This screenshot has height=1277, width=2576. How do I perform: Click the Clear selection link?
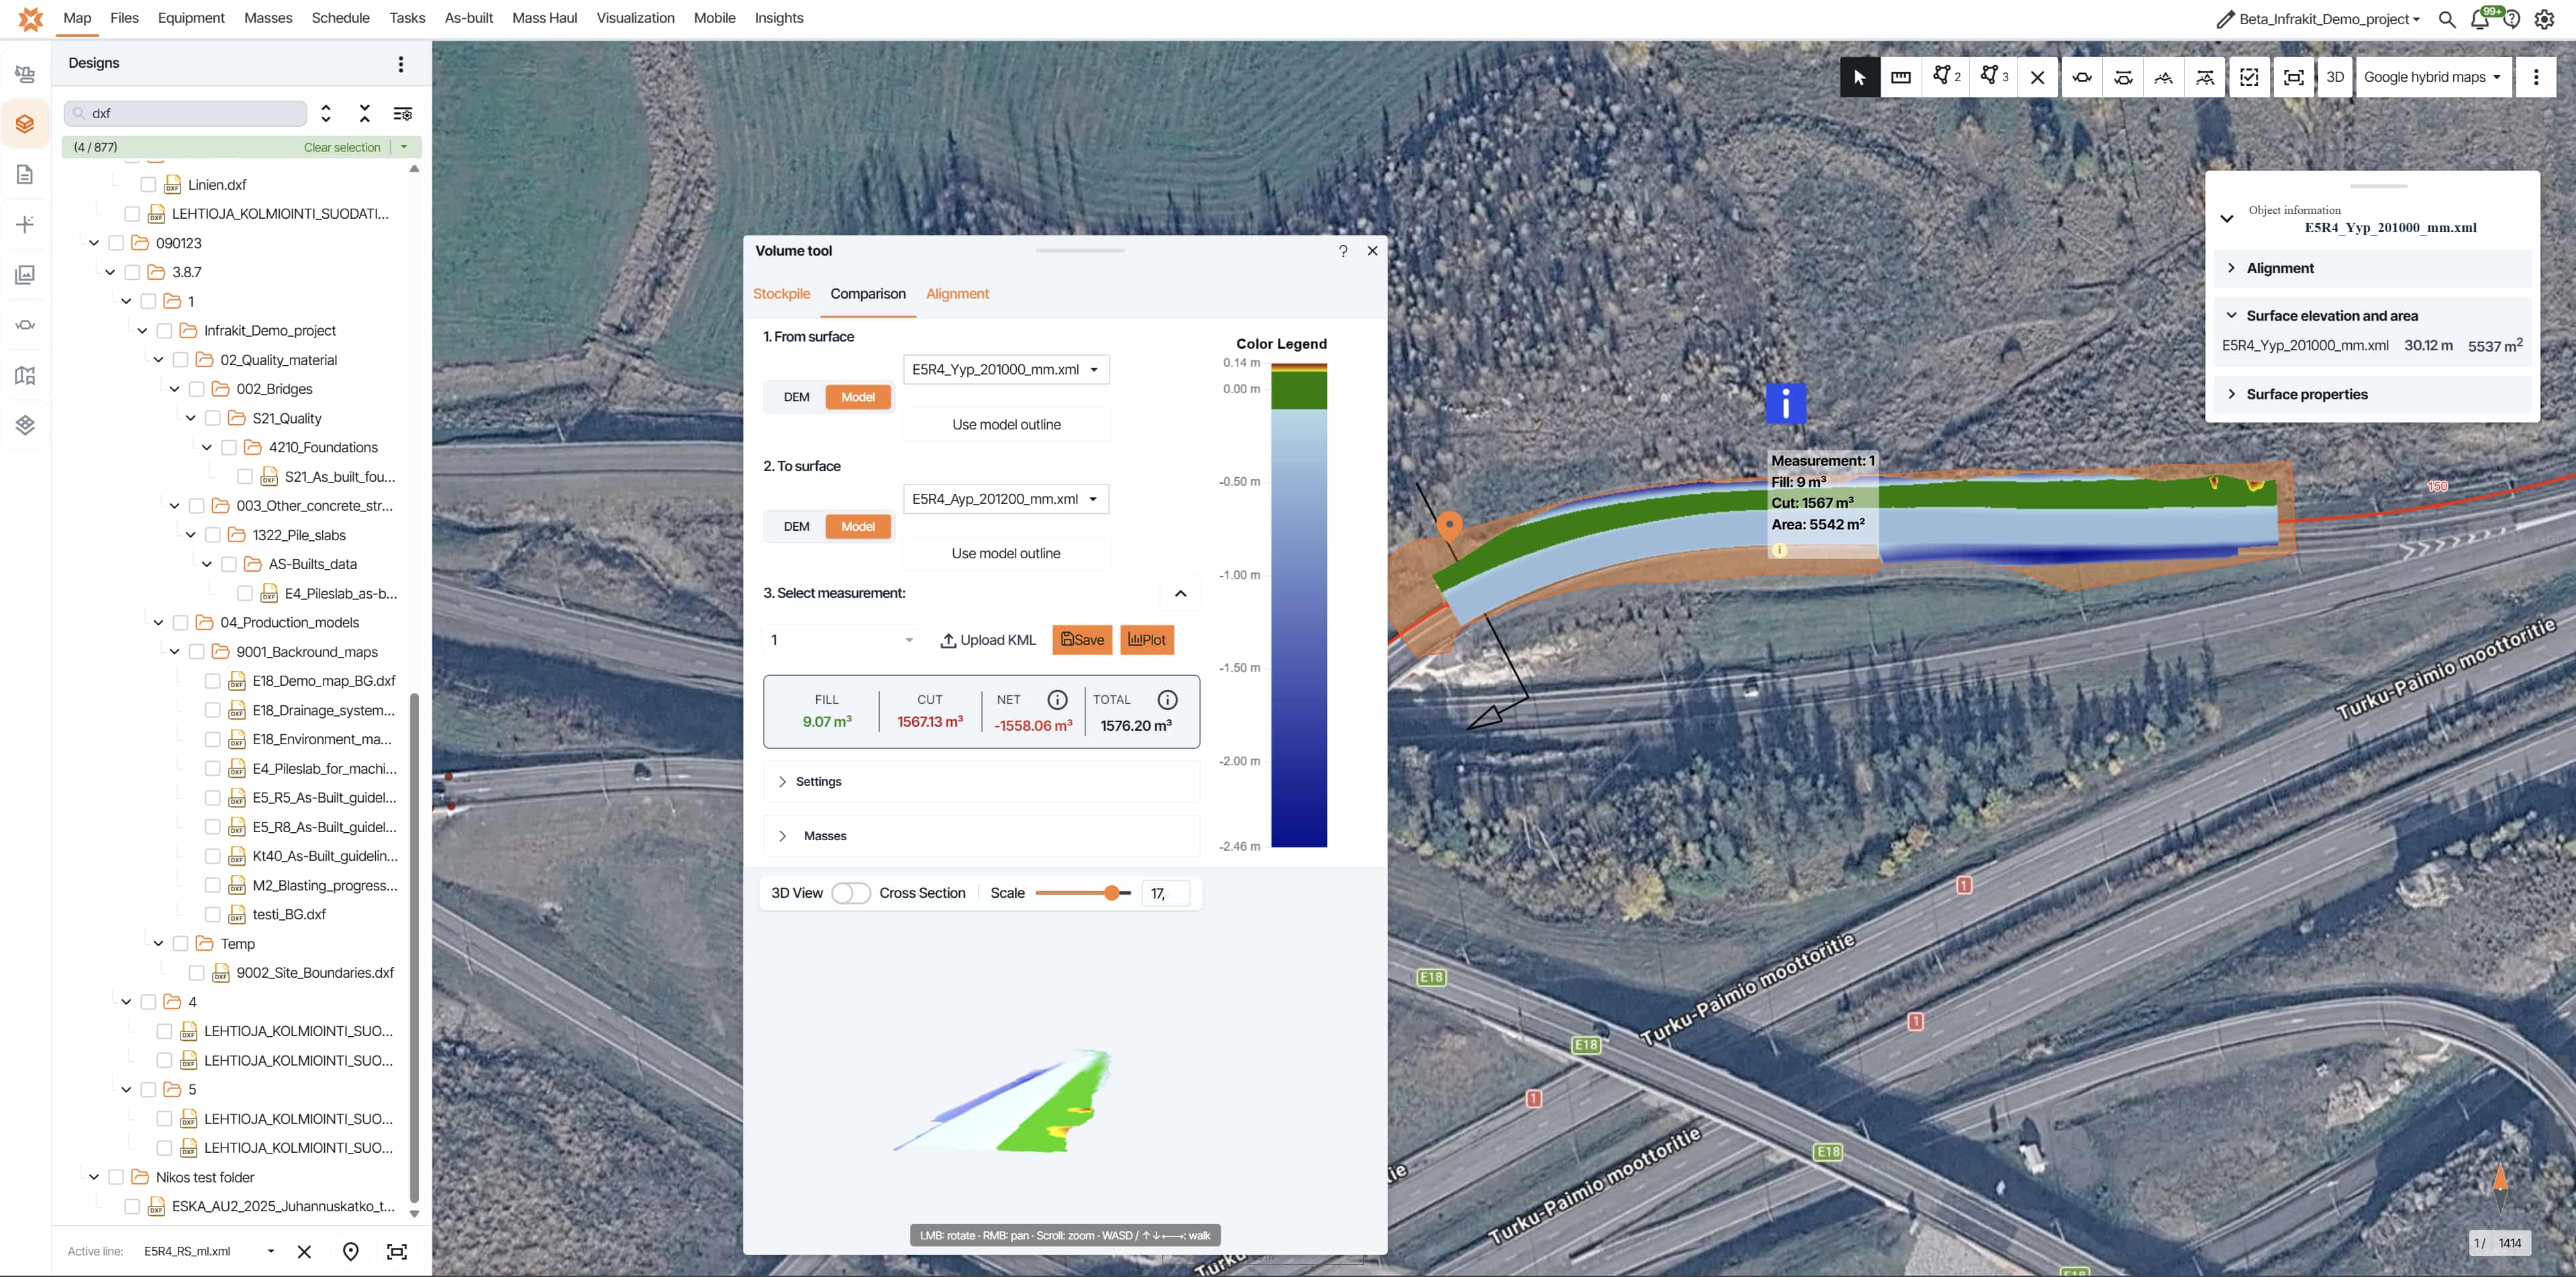coord(342,147)
